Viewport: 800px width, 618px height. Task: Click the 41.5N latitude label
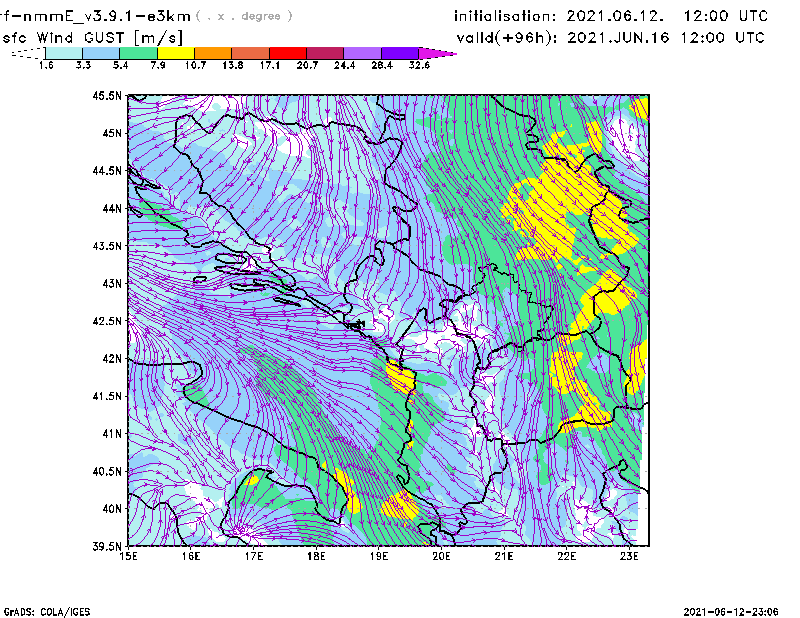pos(108,396)
